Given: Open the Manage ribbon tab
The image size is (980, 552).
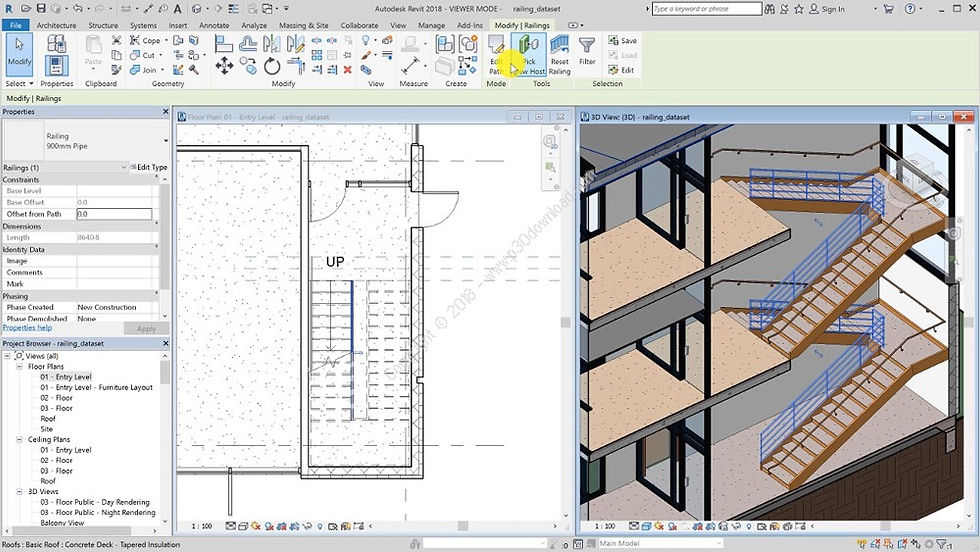Looking at the screenshot, I should tap(431, 26).
